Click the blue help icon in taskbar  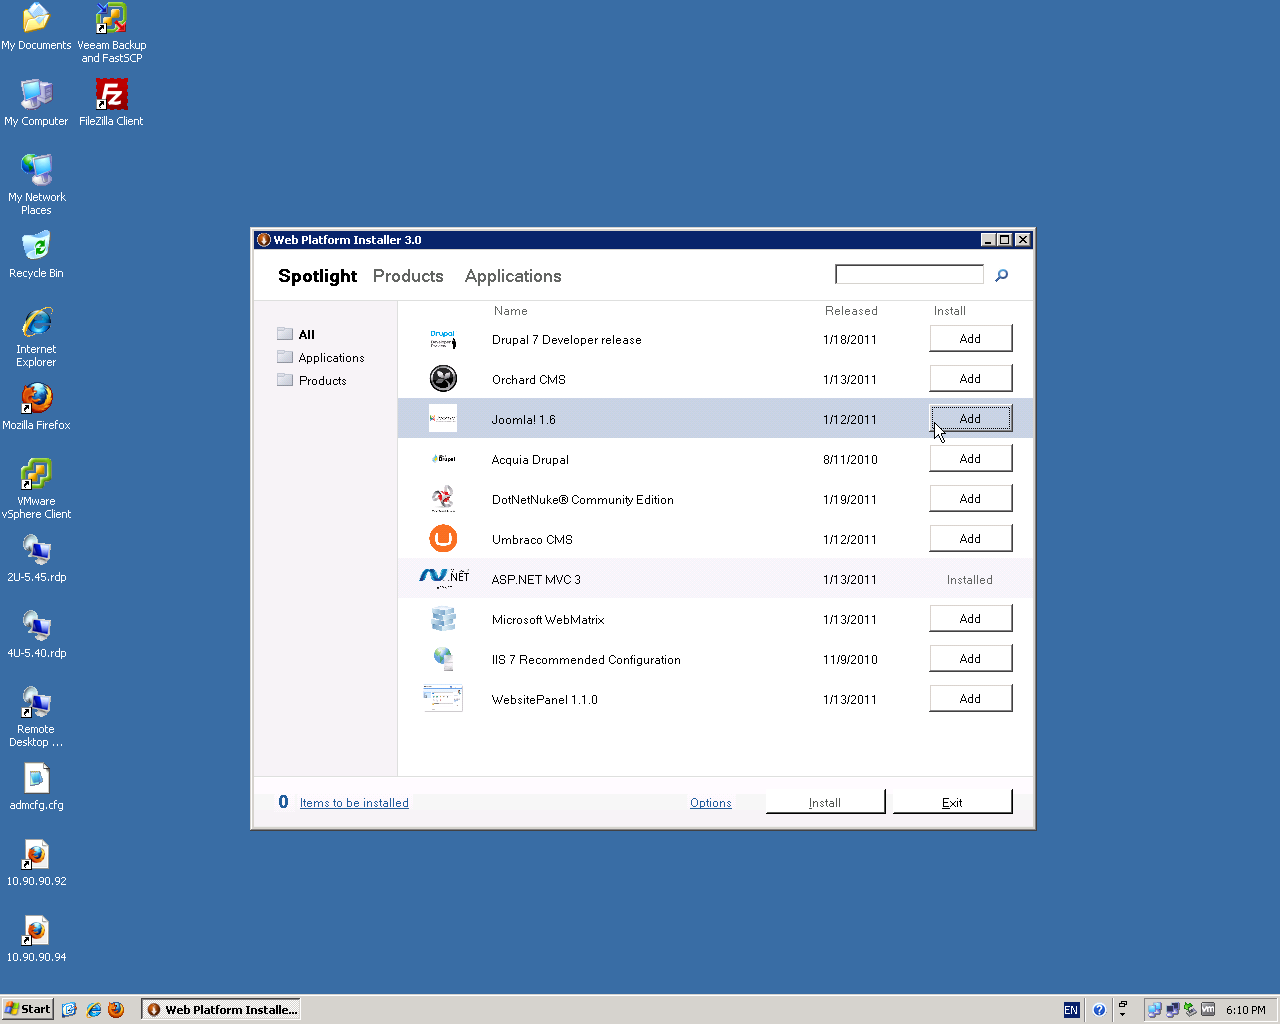[1099, 1010]
